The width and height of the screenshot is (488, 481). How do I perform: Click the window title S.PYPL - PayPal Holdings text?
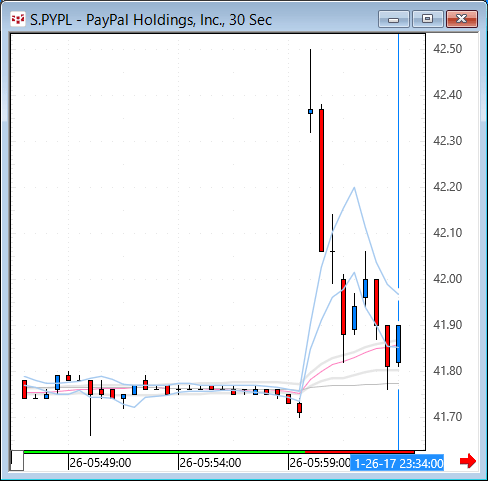click(151, 20)
